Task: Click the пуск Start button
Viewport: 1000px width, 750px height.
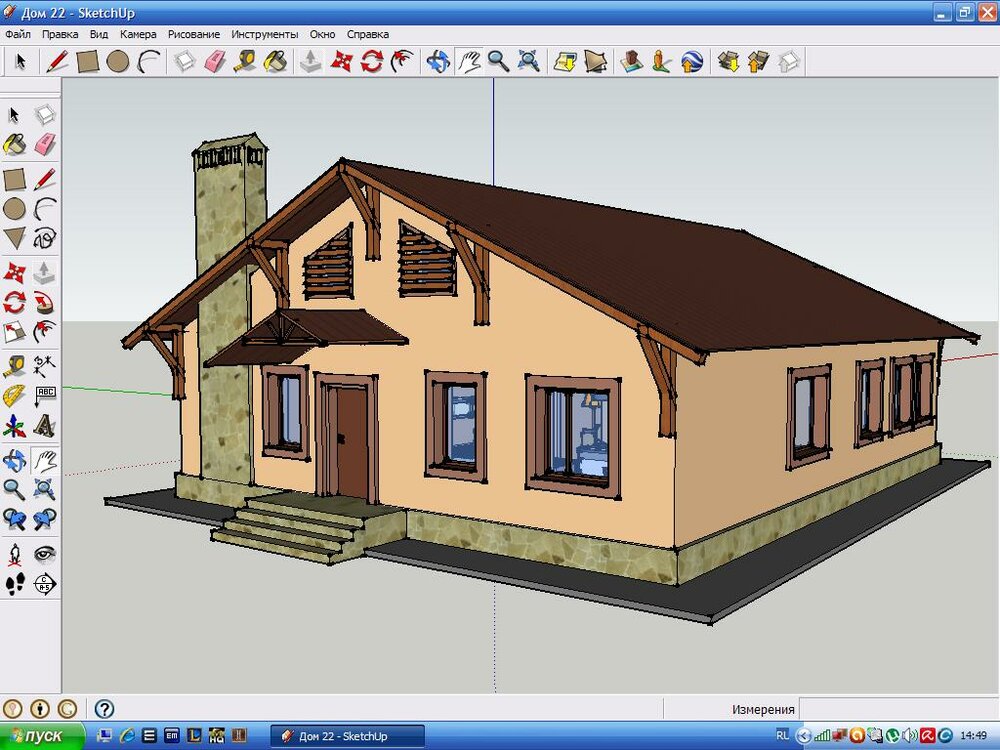Action: pyautogui.click(x=36, y=736)
